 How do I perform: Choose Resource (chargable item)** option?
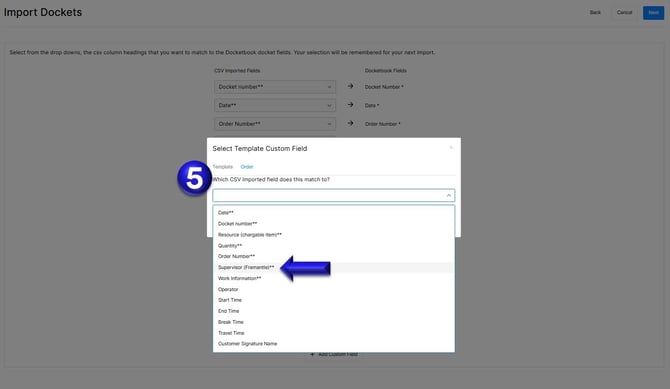[x=334, y=235]
